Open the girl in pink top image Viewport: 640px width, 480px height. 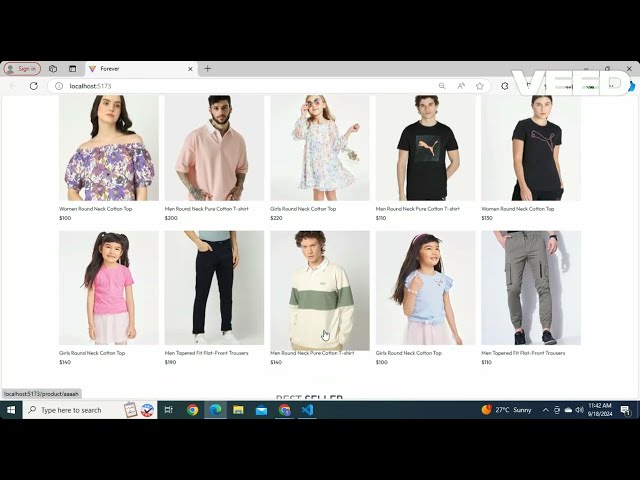point(109,288)
